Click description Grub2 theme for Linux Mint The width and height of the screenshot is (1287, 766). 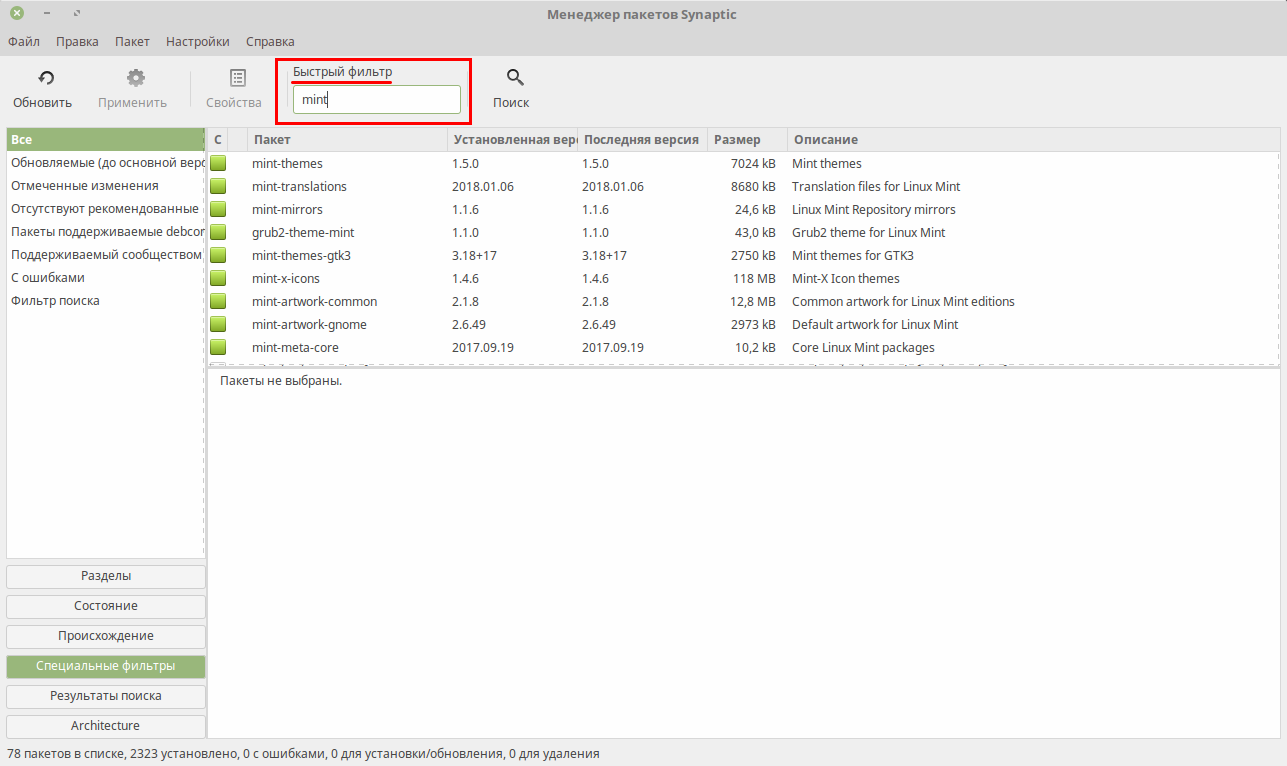[868, 232]
